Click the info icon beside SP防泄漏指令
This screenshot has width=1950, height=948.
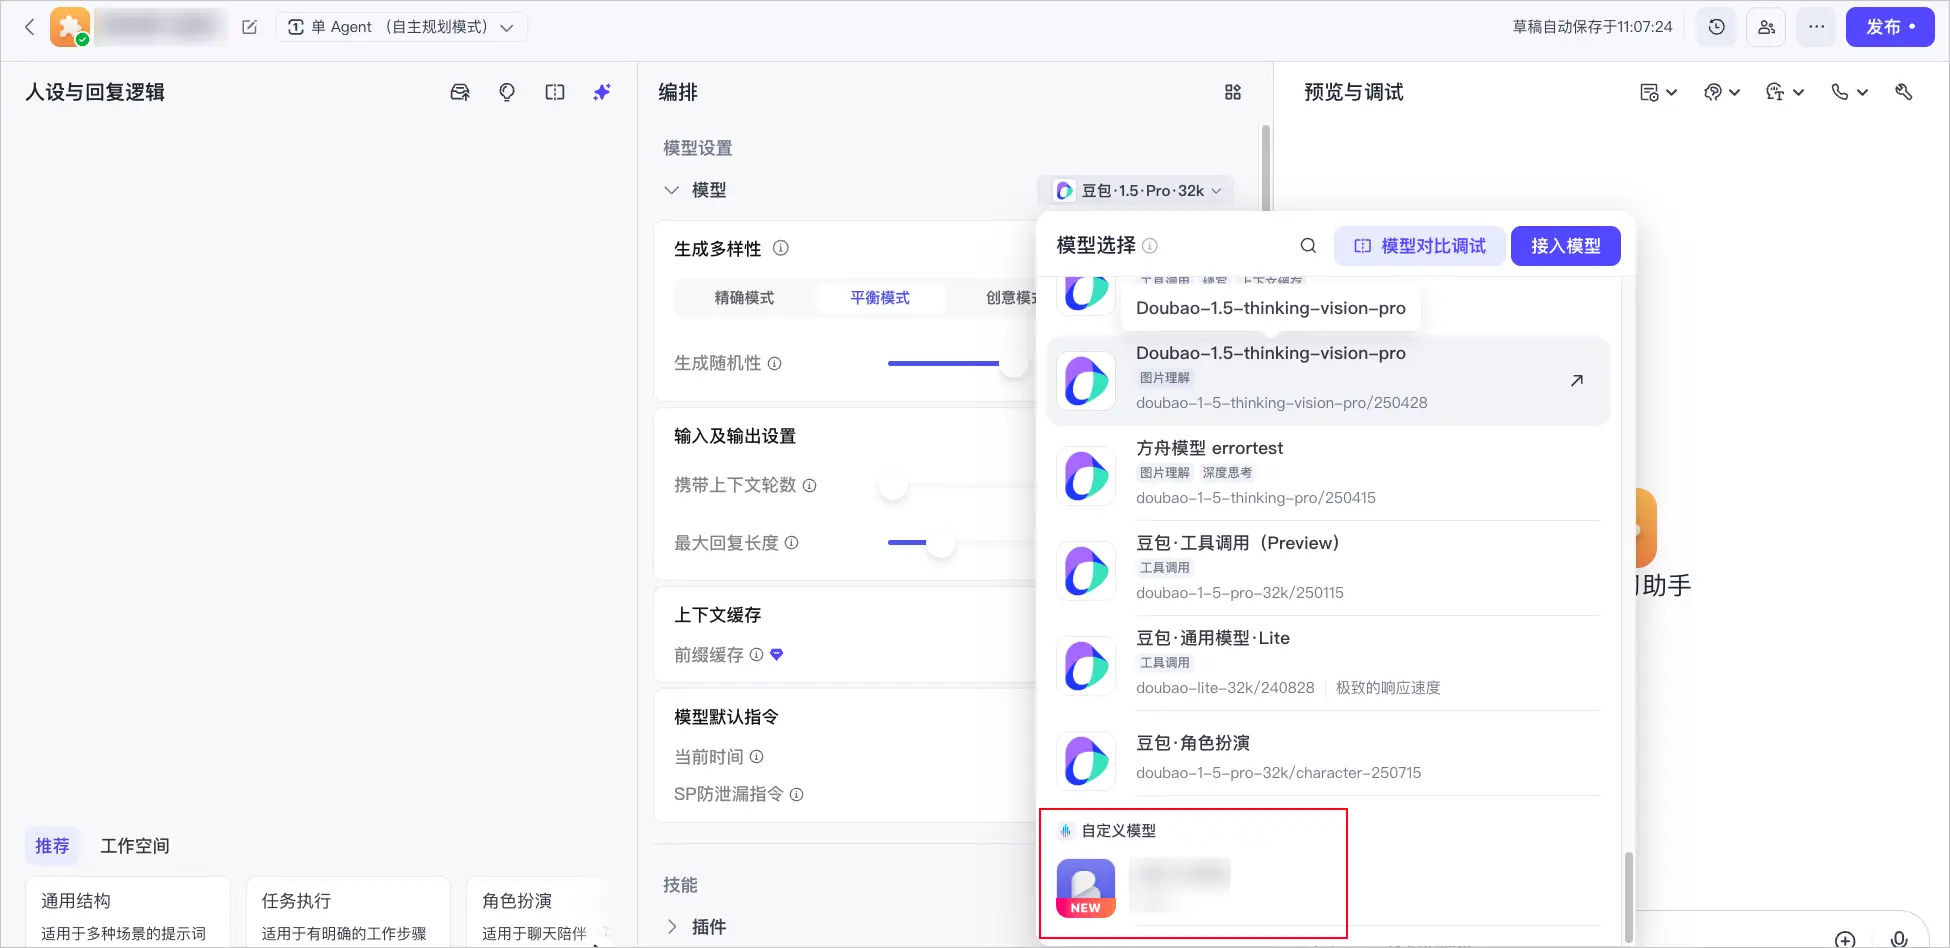click(797, 795)
